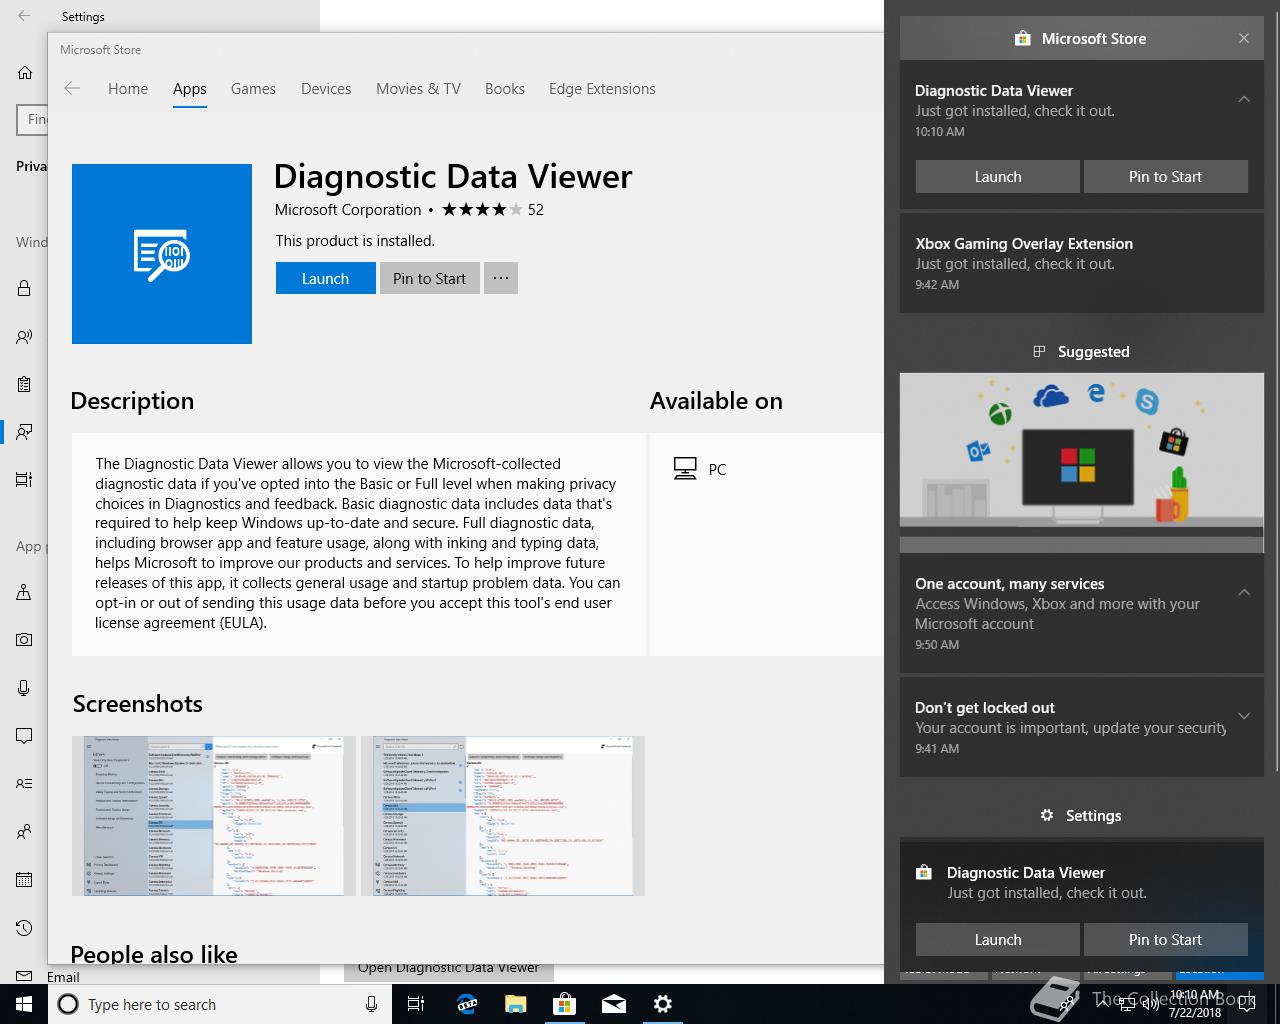Click the Cortana microphone icon on taskbar

[x=371, y=1004]
